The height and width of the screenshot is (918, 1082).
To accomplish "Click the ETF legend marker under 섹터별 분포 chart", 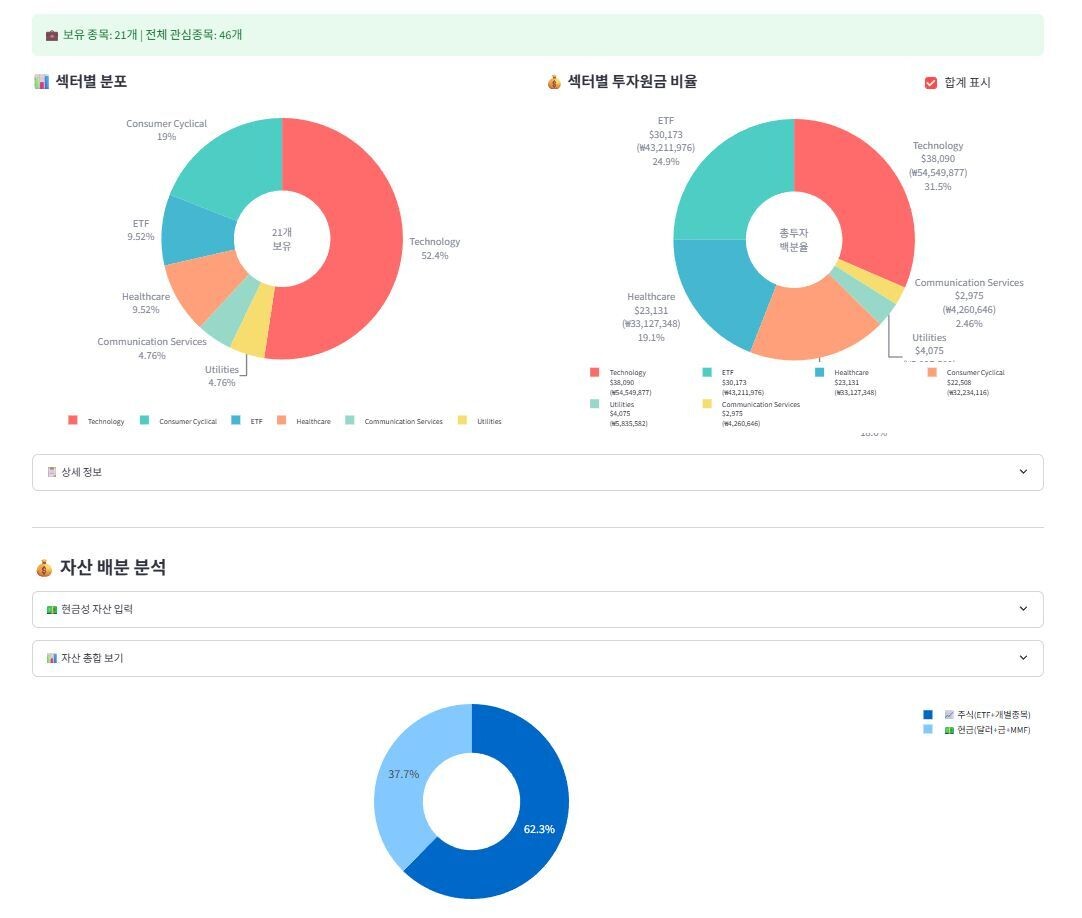I will 236,421.
